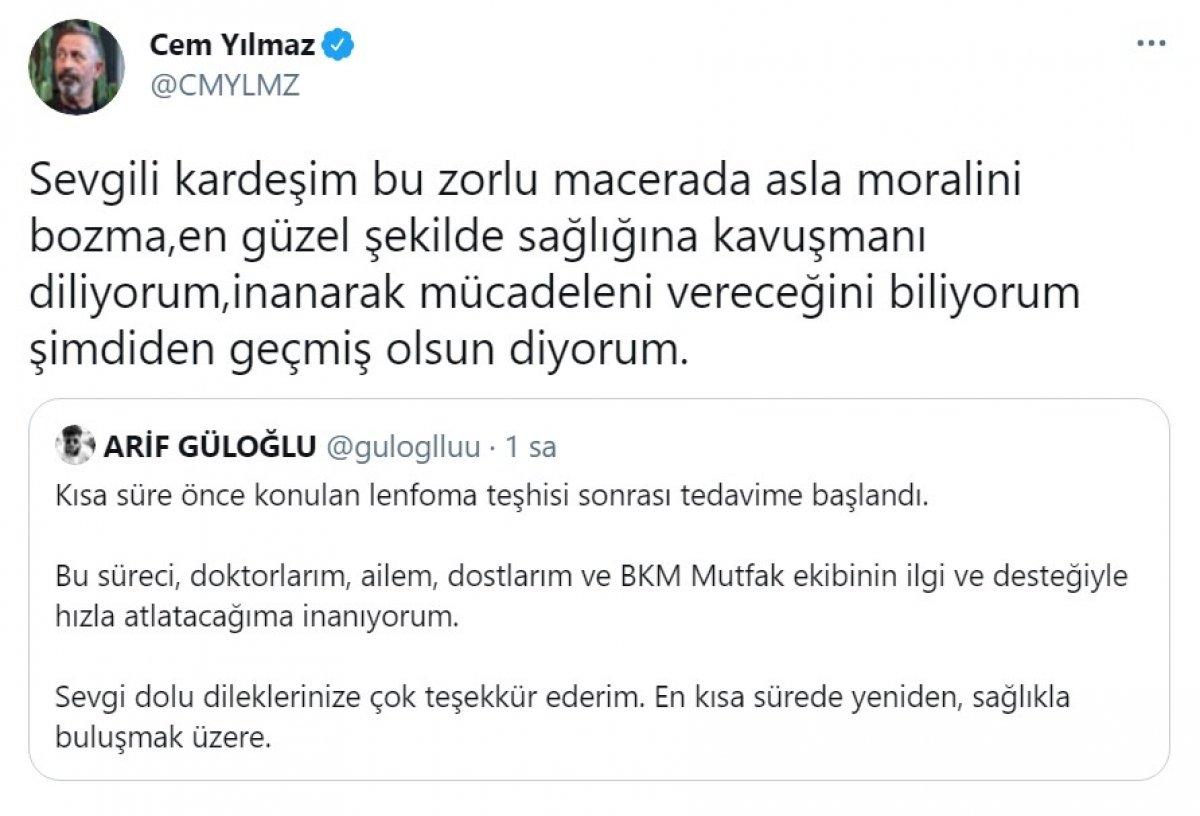Image resolution: width=1200 pixels, height=816 pixels.
Task: Click the paragraph mentioning BKM Mutfak
Action: pyautogui.click(x=590, y=577)
